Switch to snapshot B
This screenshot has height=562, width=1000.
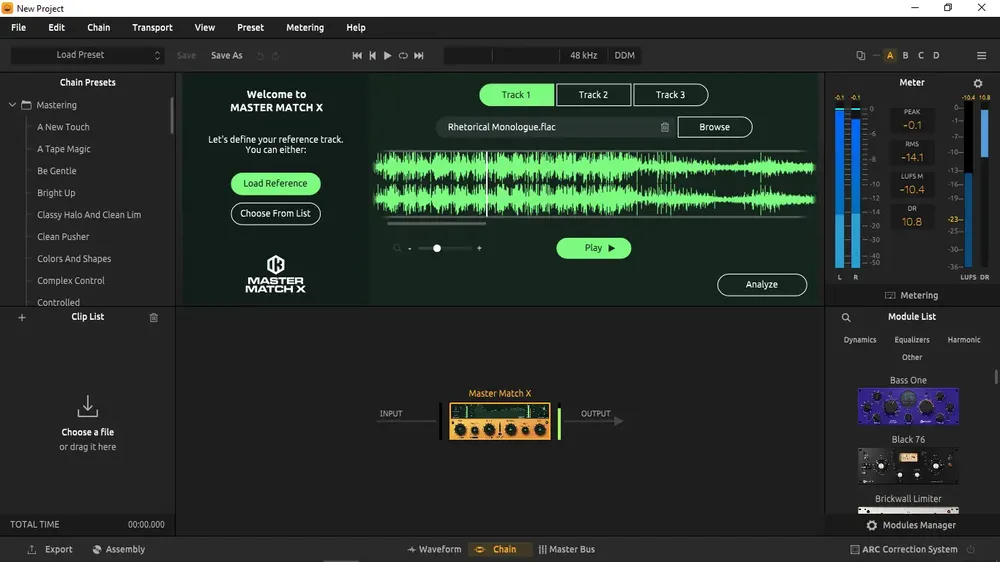click(x=906, y=55)
